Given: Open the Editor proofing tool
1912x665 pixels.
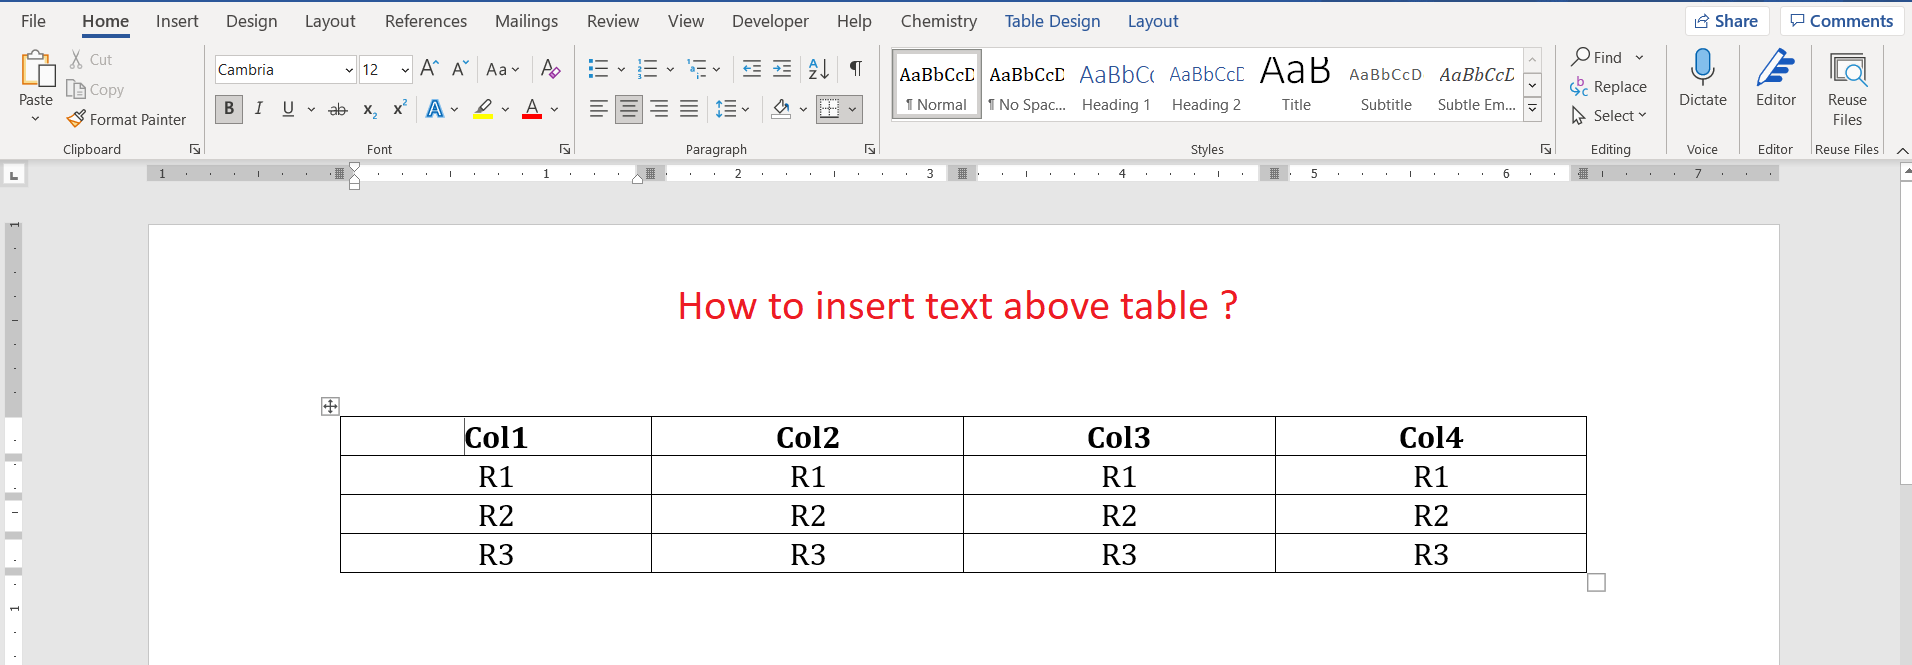Looking at the screenshot, I should (1775, 78).
